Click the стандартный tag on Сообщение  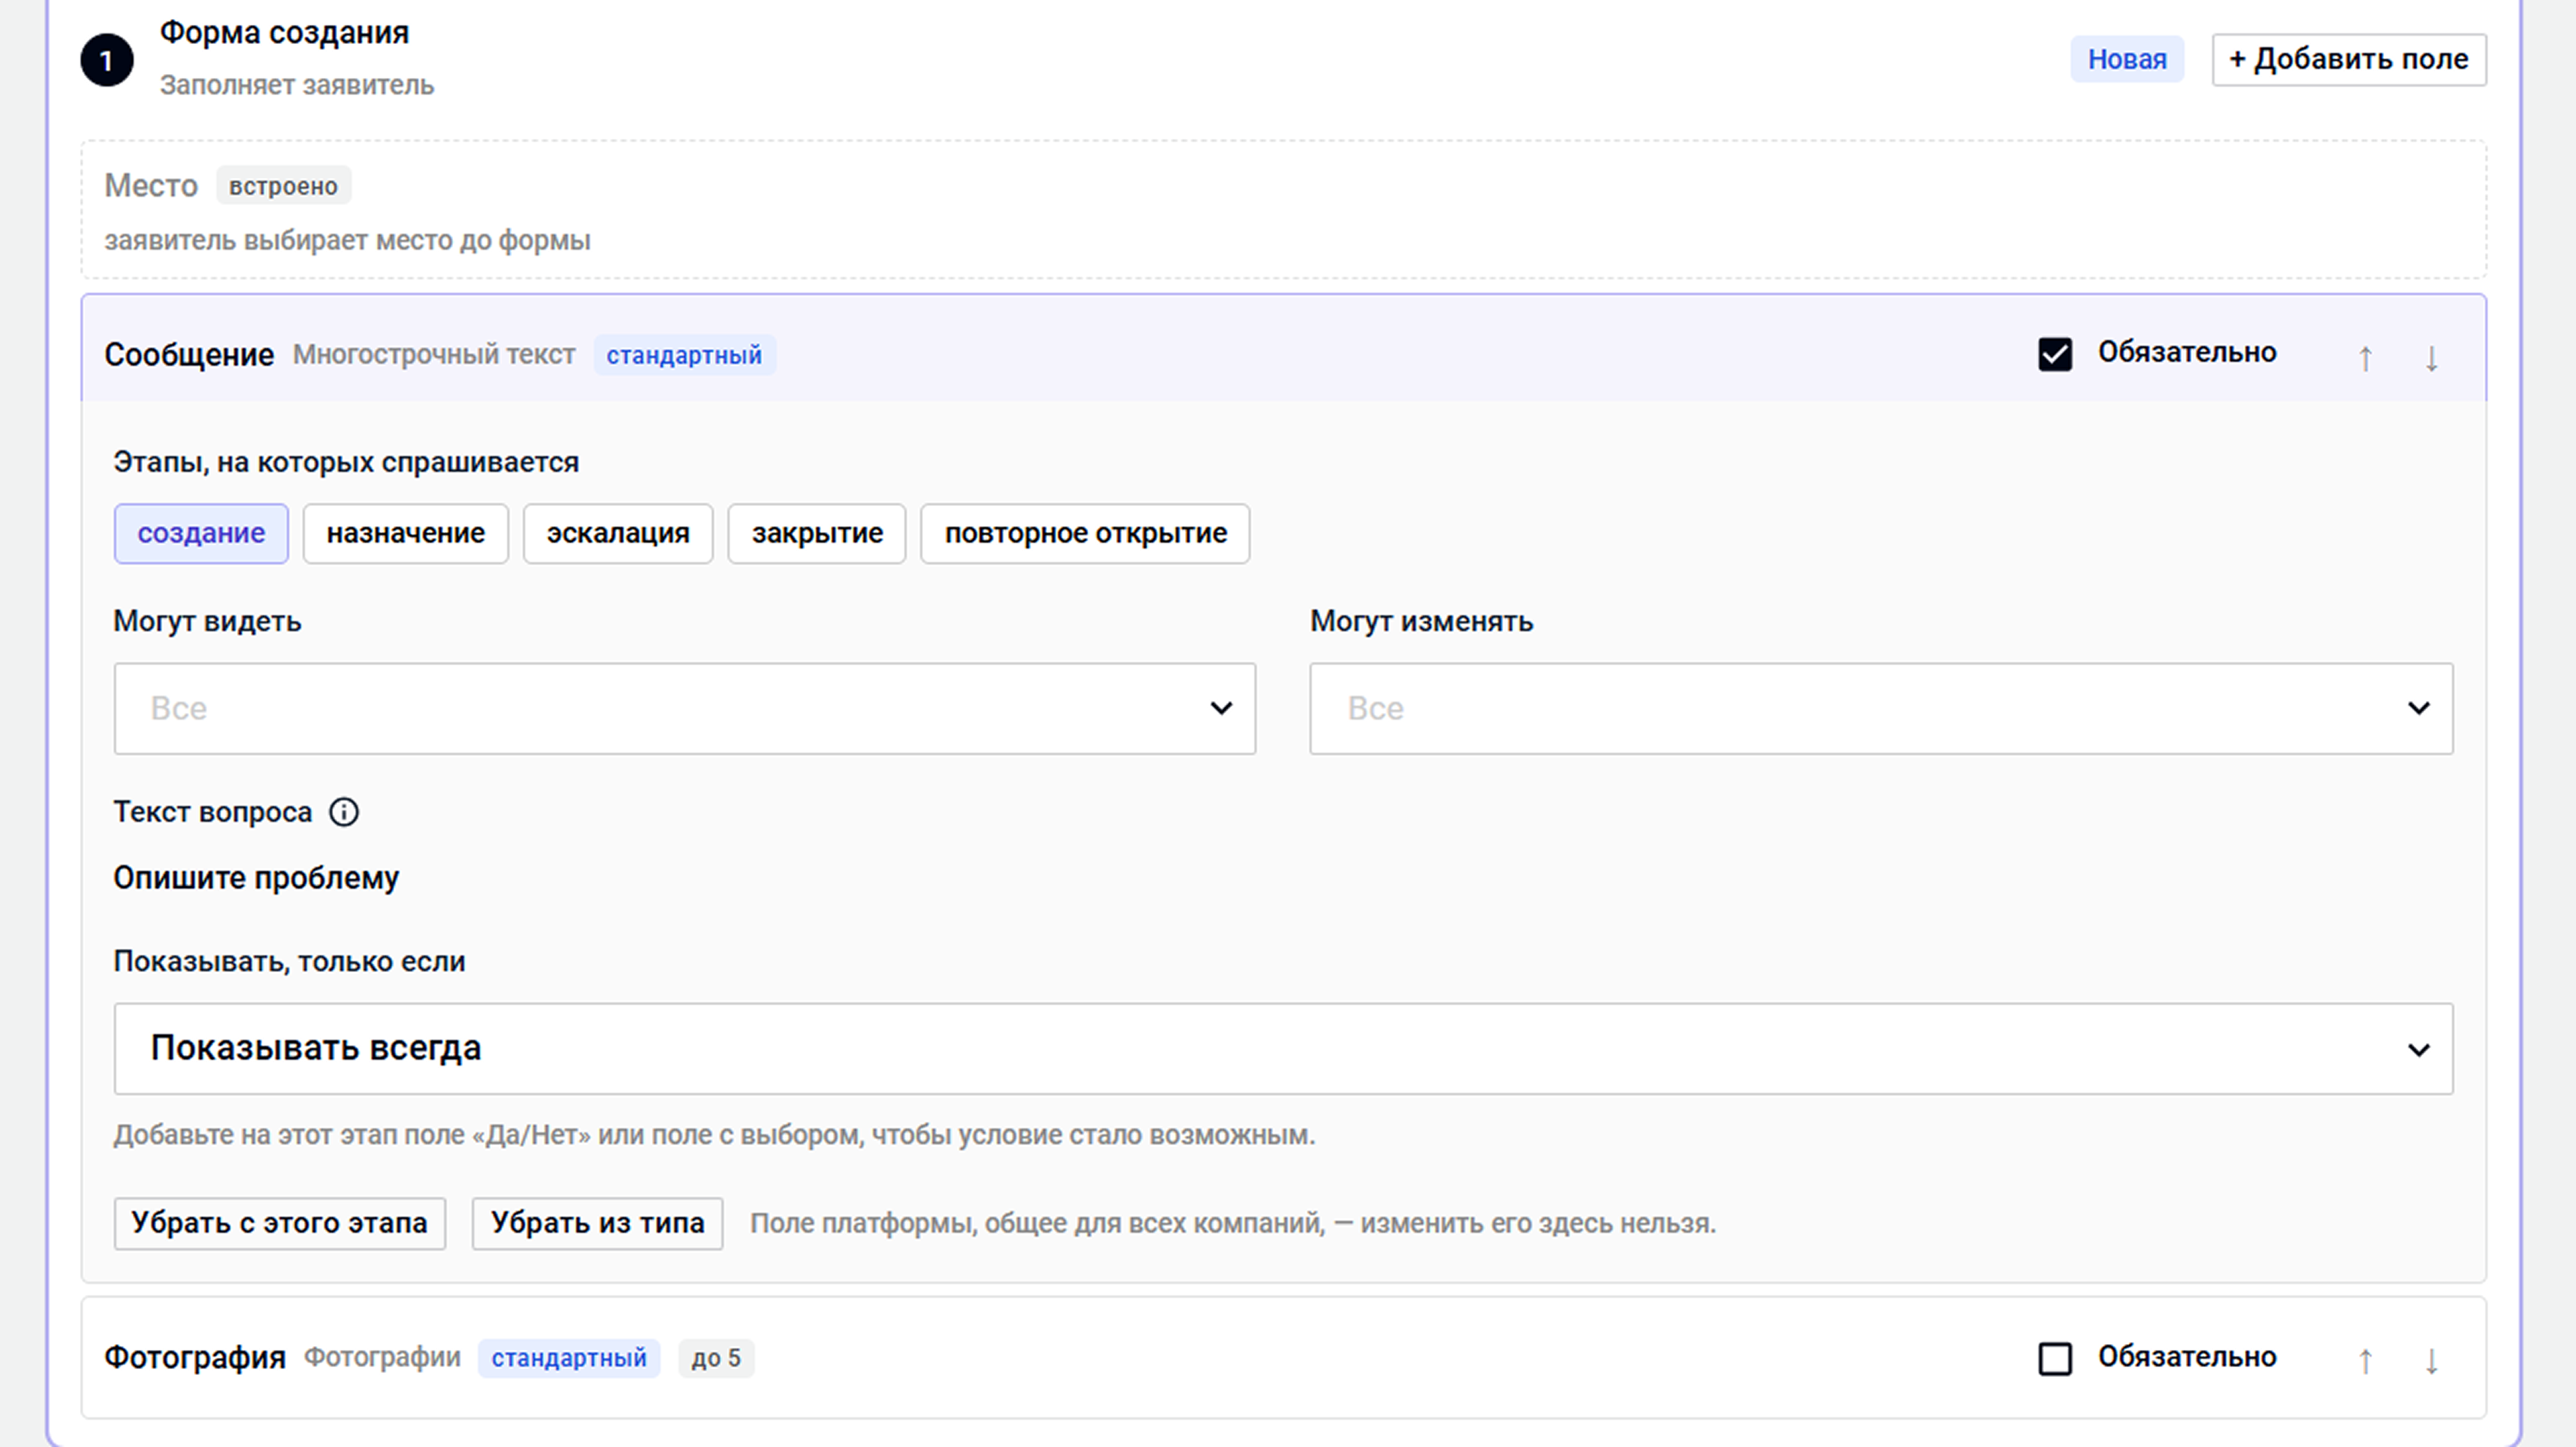coord(684,355)
